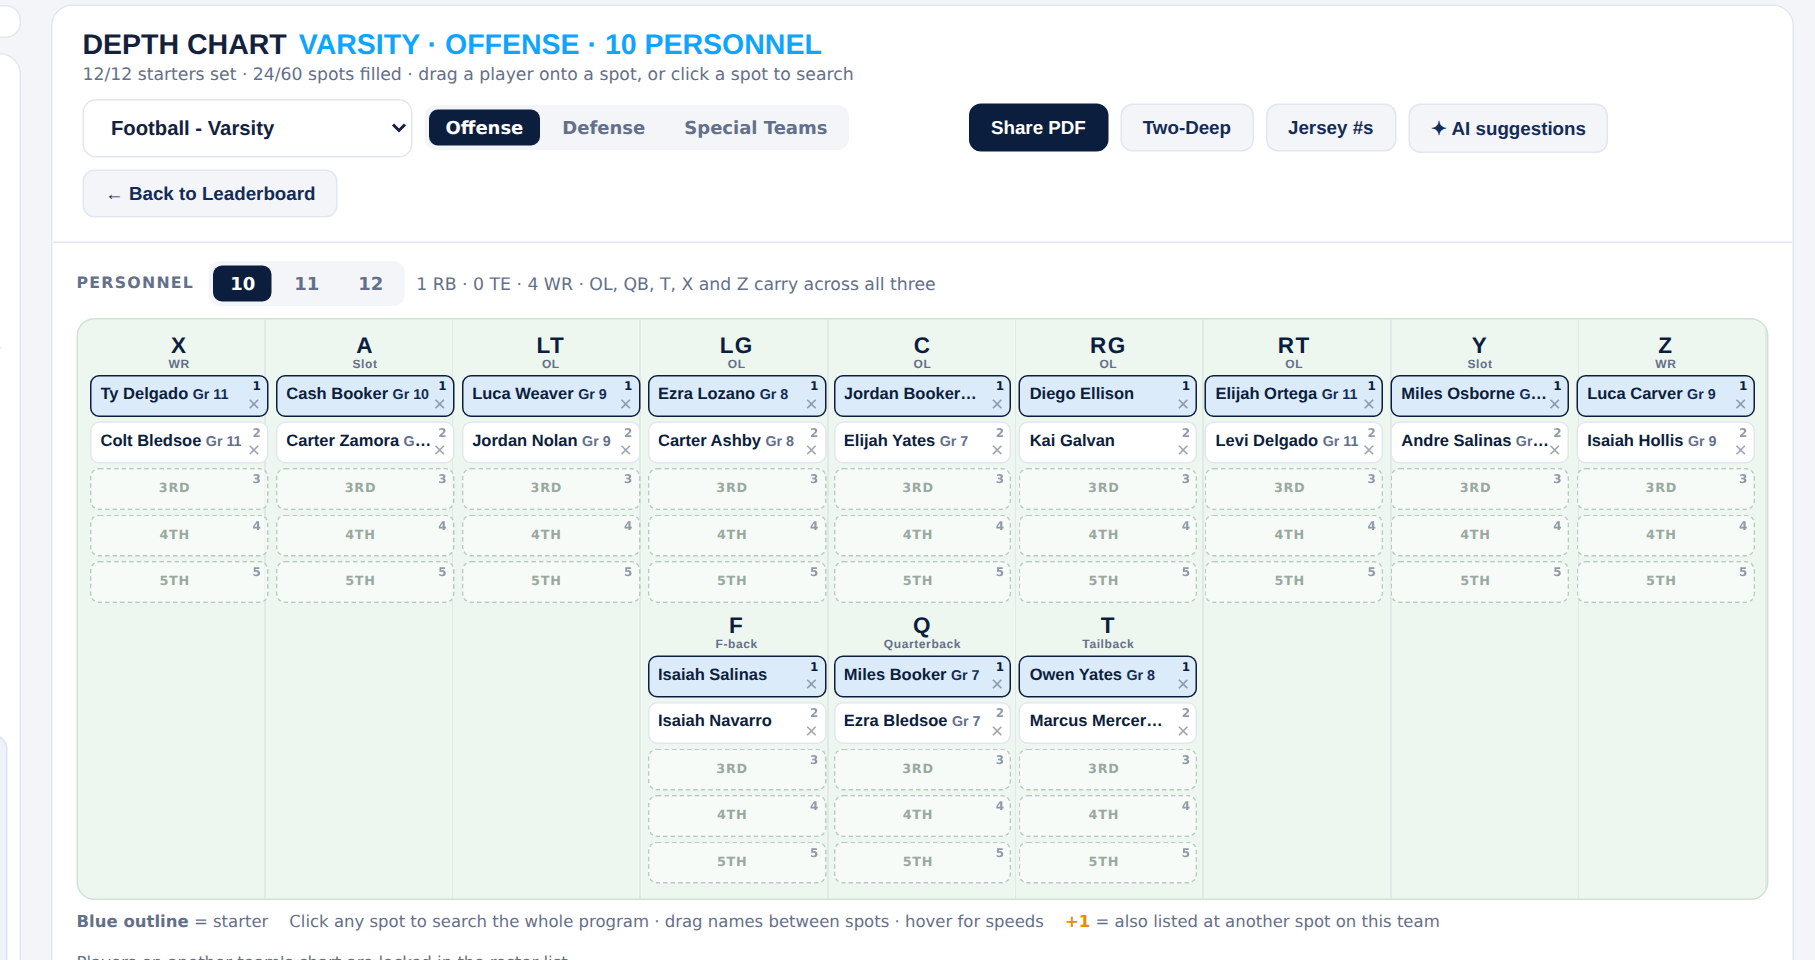Clear Luca Weaver from LT starter
The width and height of the screenshot is (1815, 960).
[x=626, y=405]
